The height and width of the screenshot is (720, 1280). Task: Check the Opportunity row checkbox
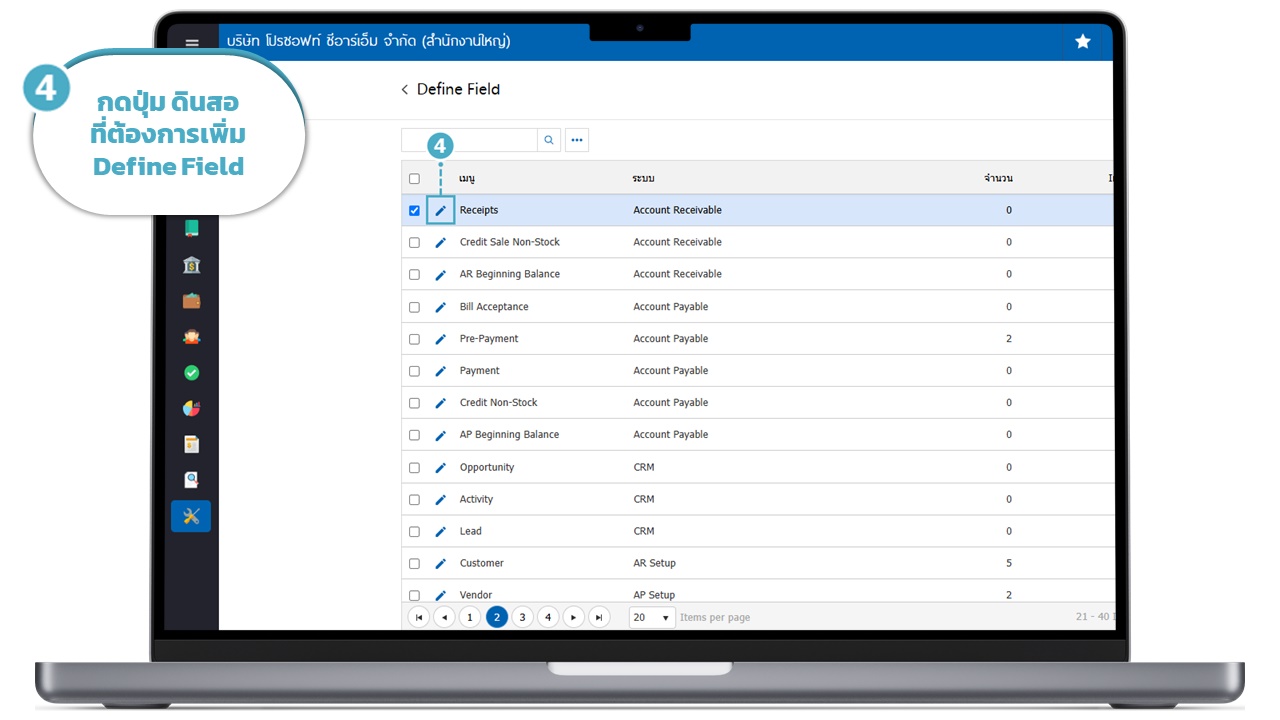pos(414,468)
